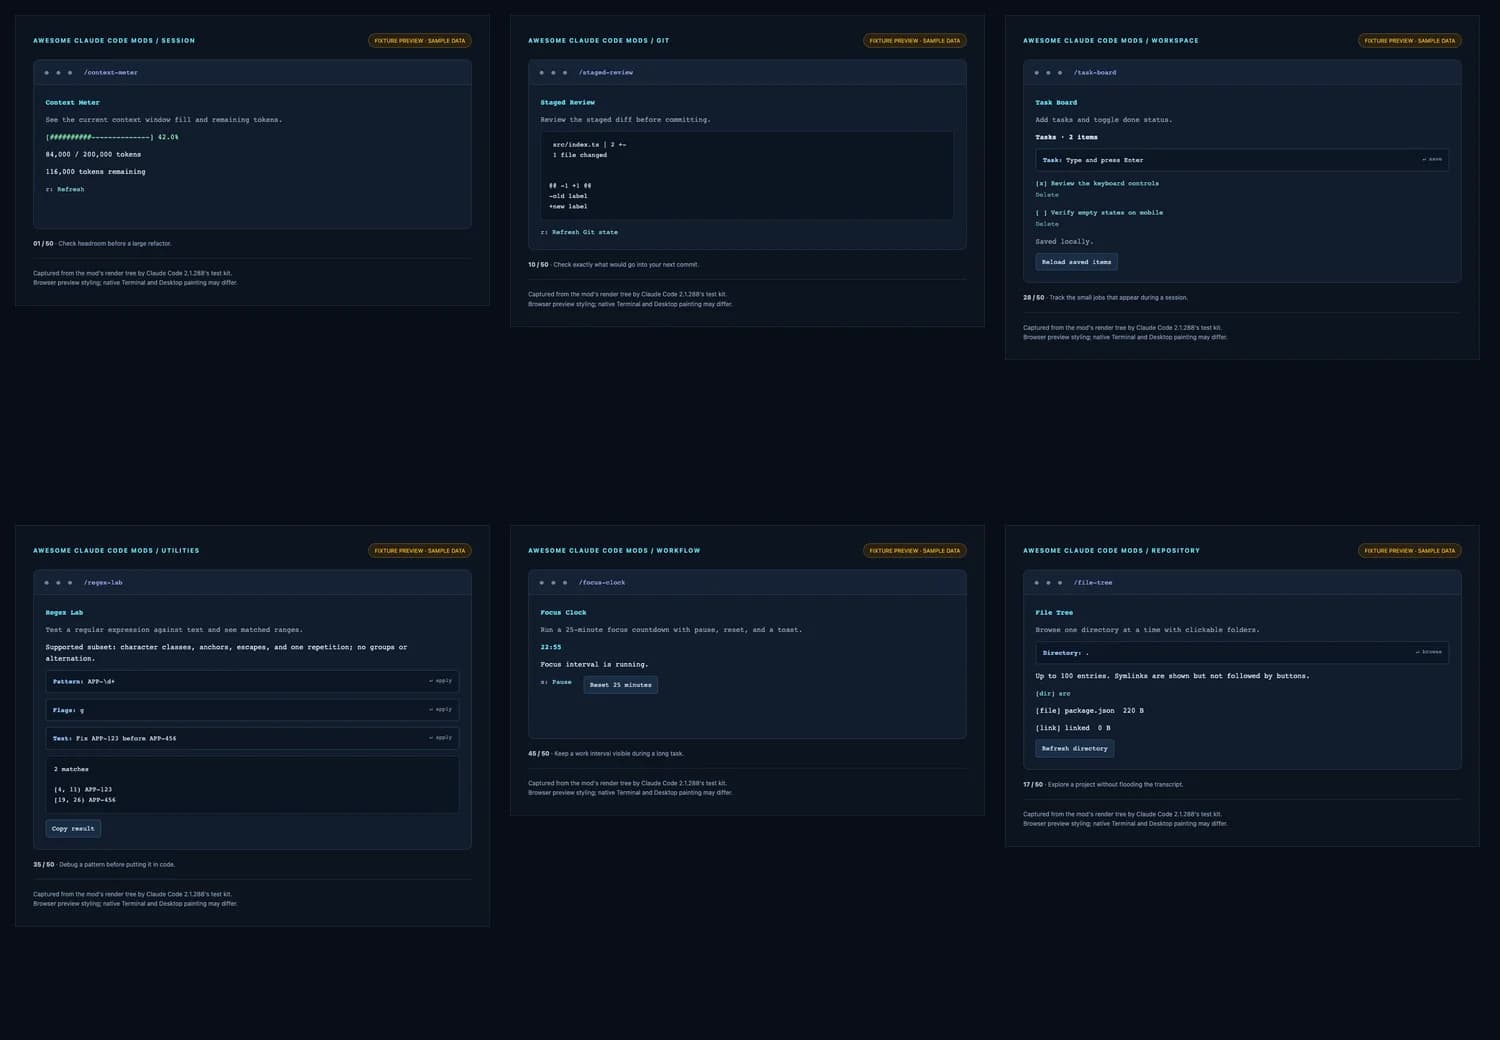Click the context meter progress bar
This screenshot has height=1040, width=1500.
point(112,137)
